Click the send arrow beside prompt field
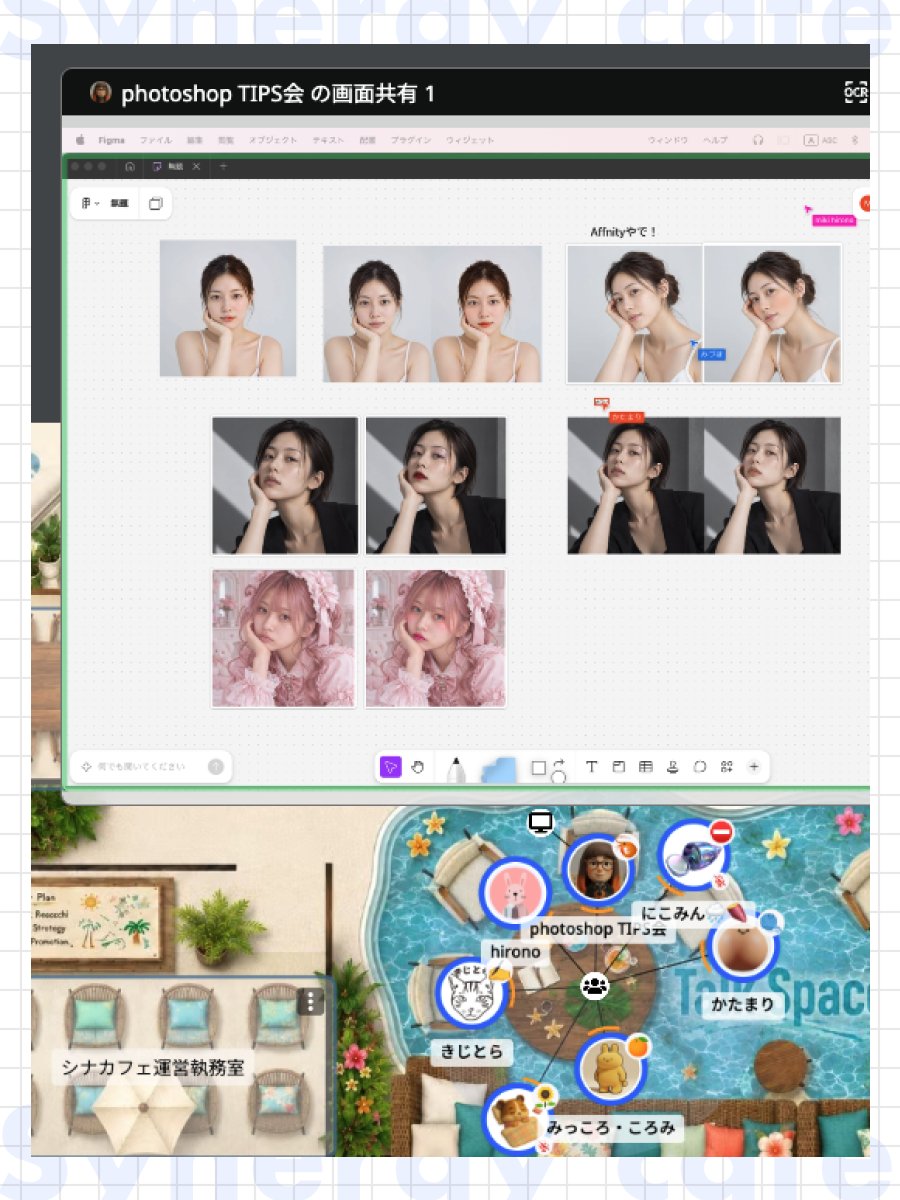The image size is (900, 1200). point(215,767)
